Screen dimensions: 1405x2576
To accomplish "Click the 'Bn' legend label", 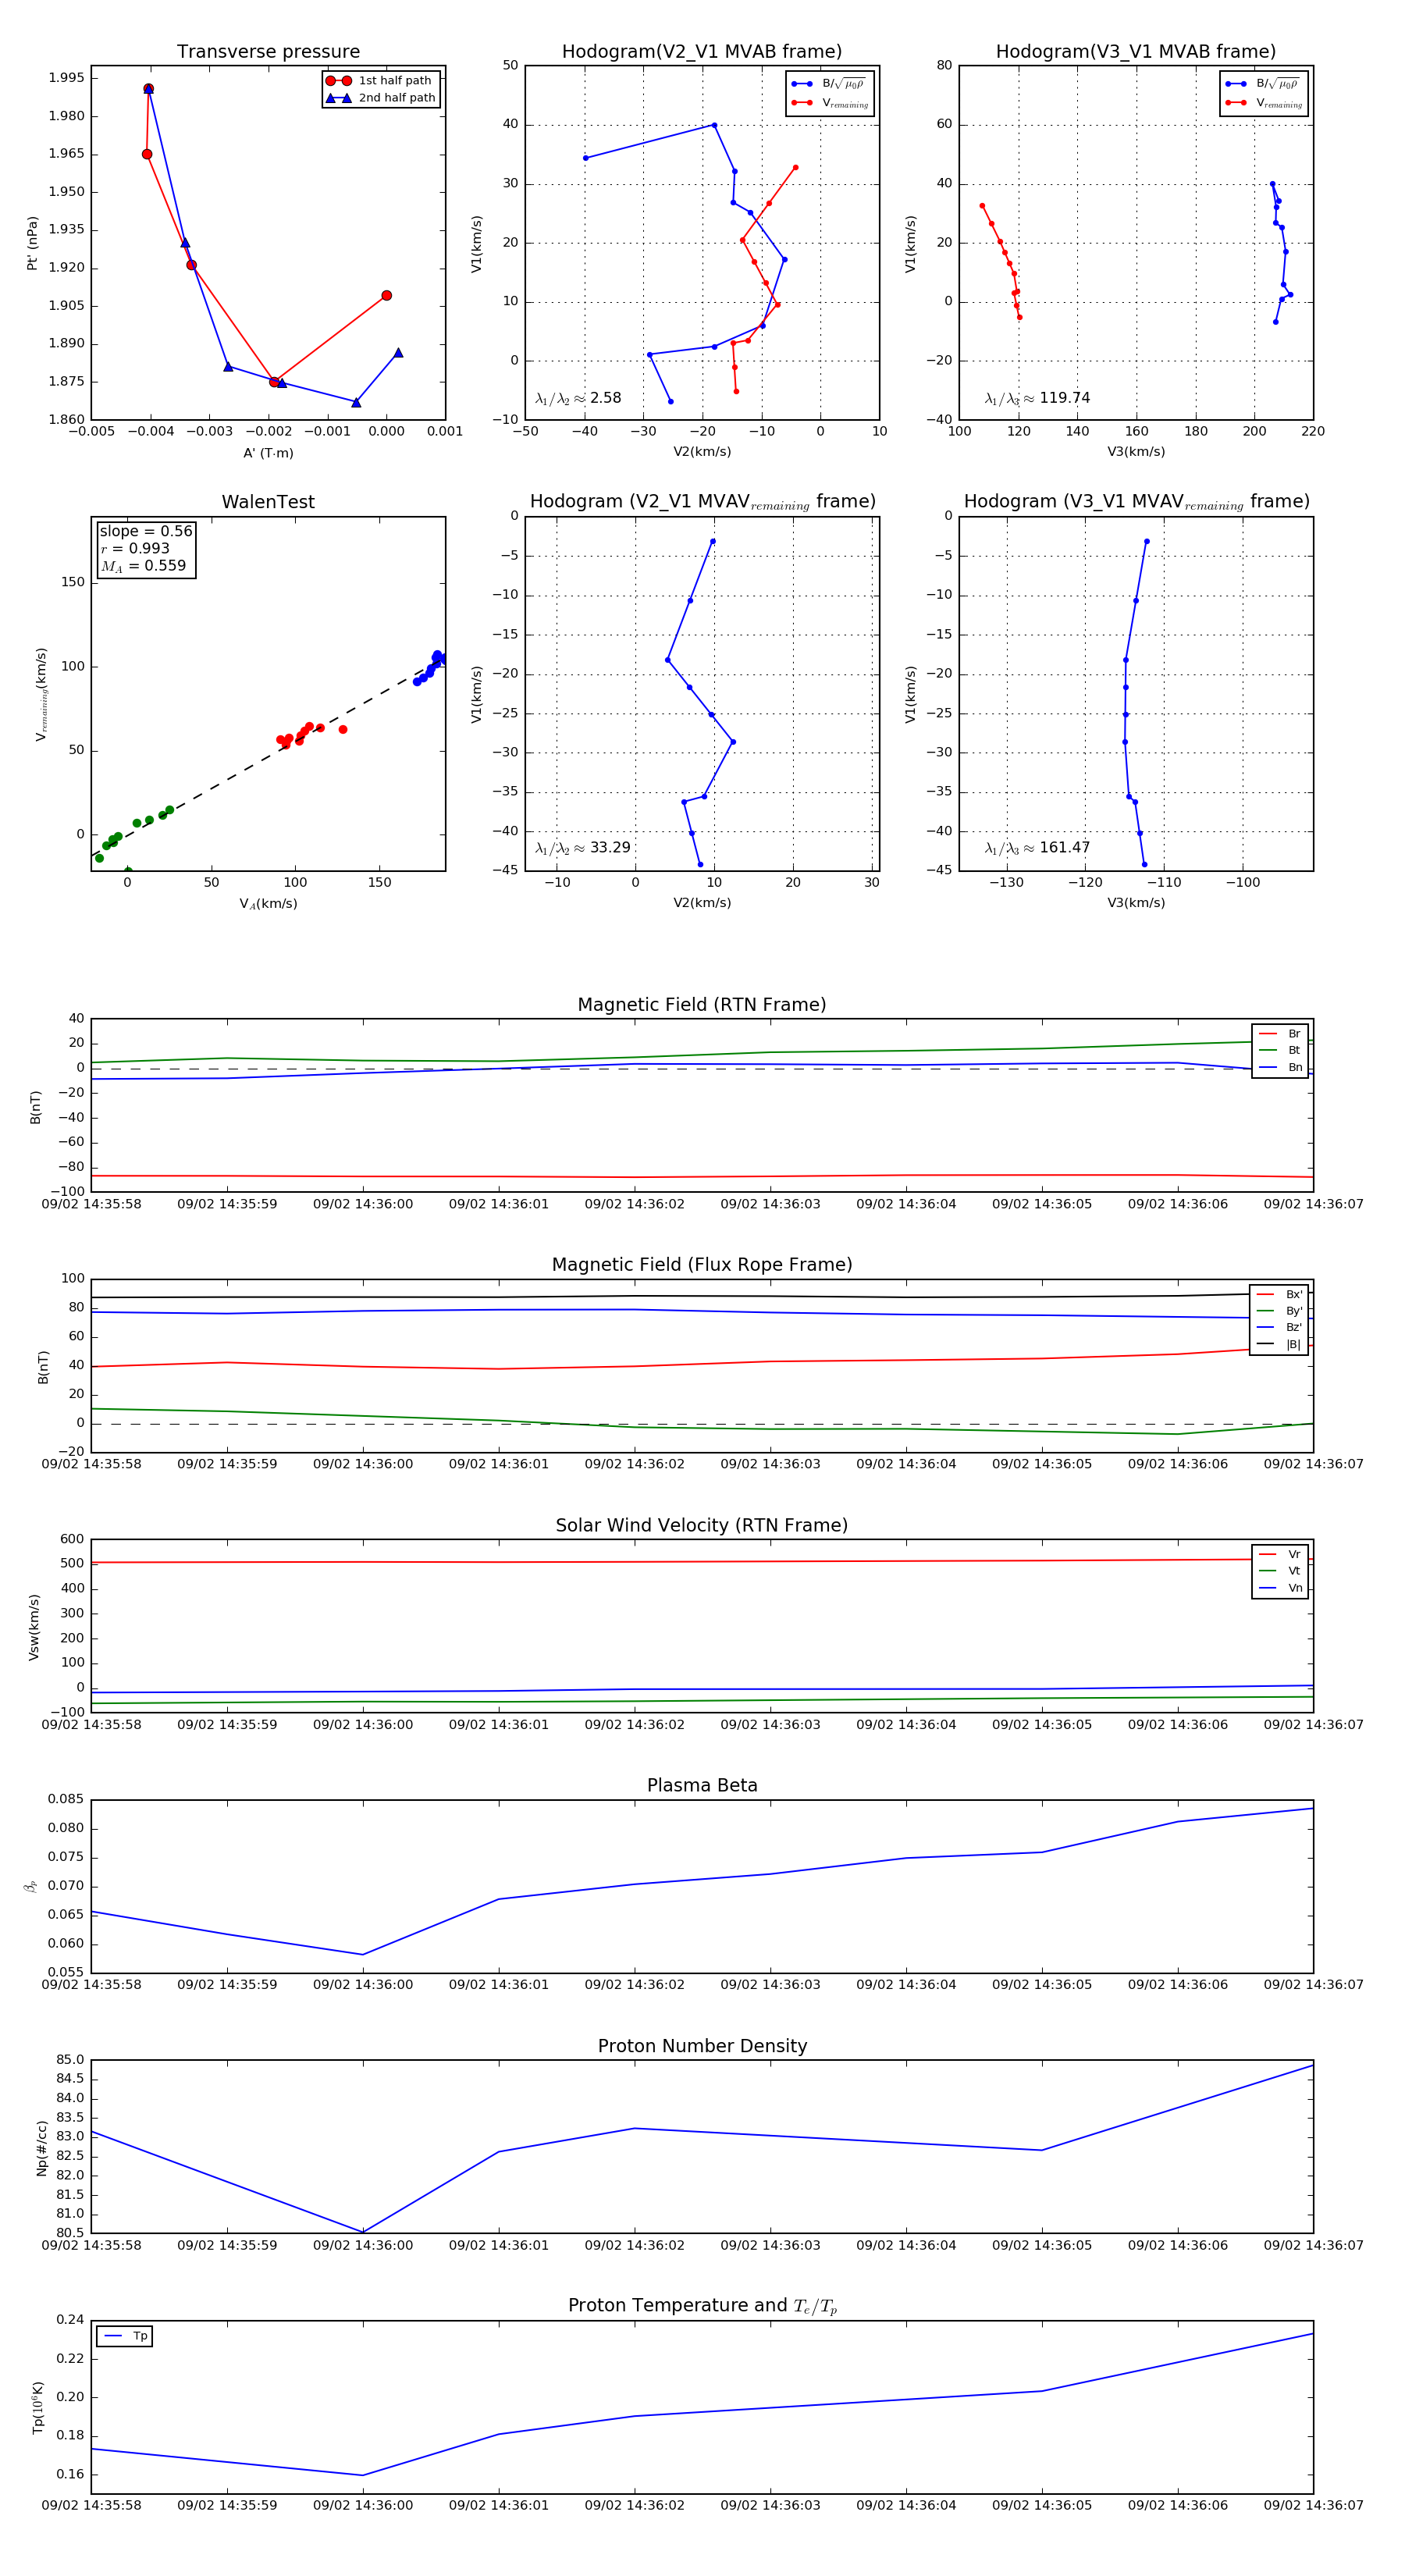I will click(x=1295, y=1068).
